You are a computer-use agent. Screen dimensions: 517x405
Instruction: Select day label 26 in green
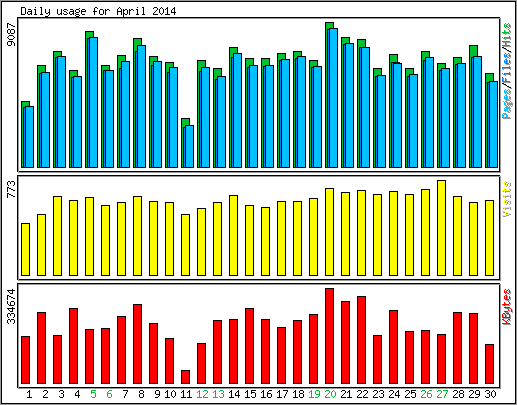426,394
